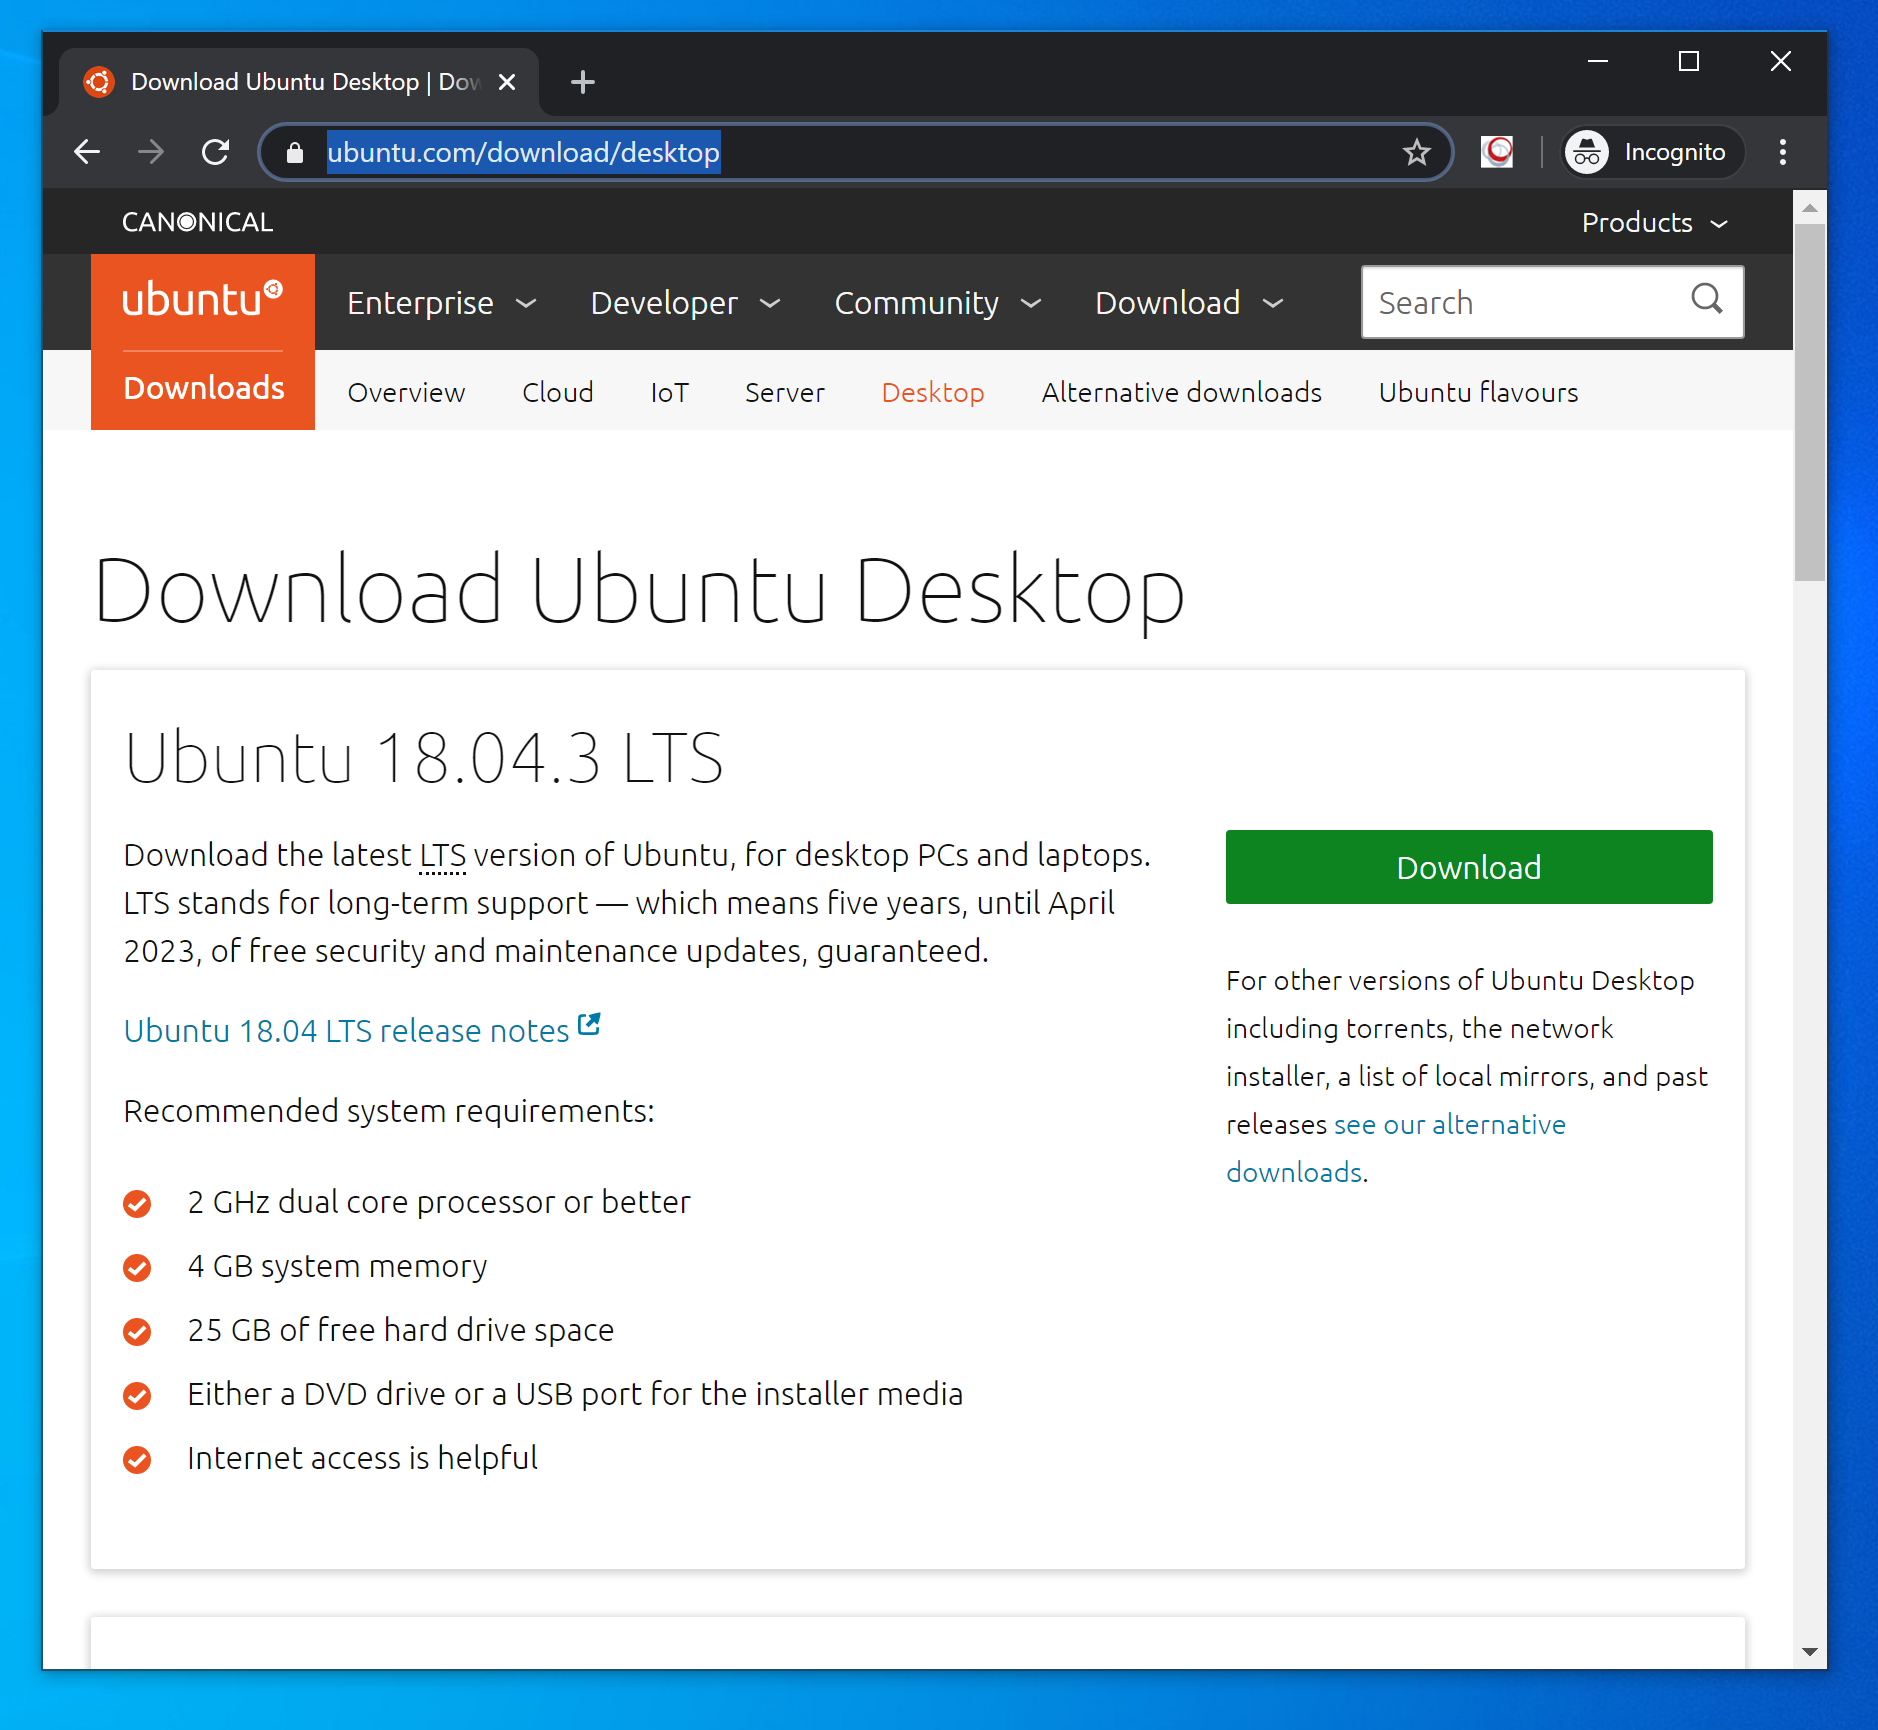The image size is (1878, 1730).
Task: Click the browser forward arrow
Action: 151,152
